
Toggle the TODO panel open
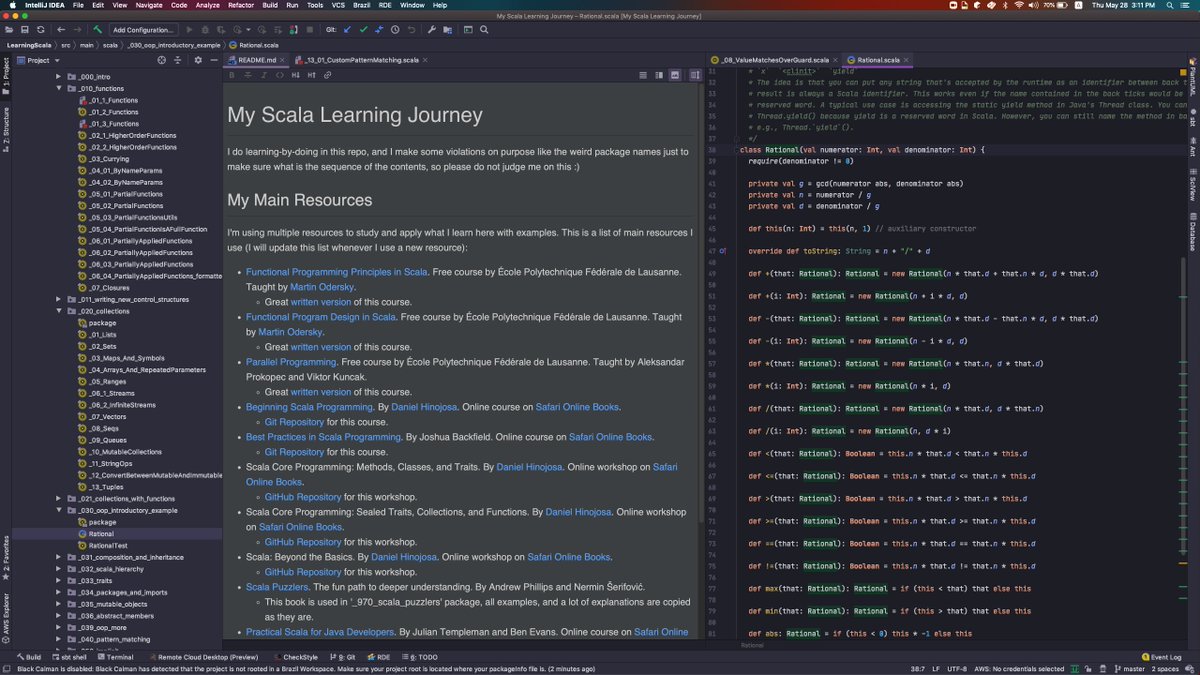point(425,657)
